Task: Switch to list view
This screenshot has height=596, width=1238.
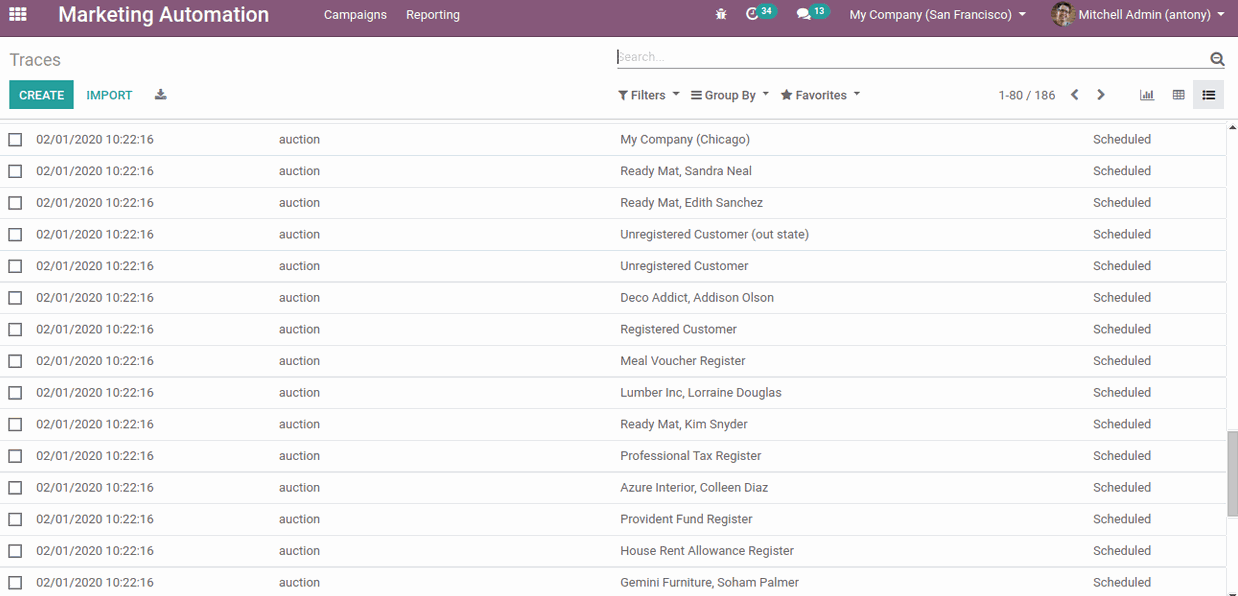Action: tap(1208, 95)
